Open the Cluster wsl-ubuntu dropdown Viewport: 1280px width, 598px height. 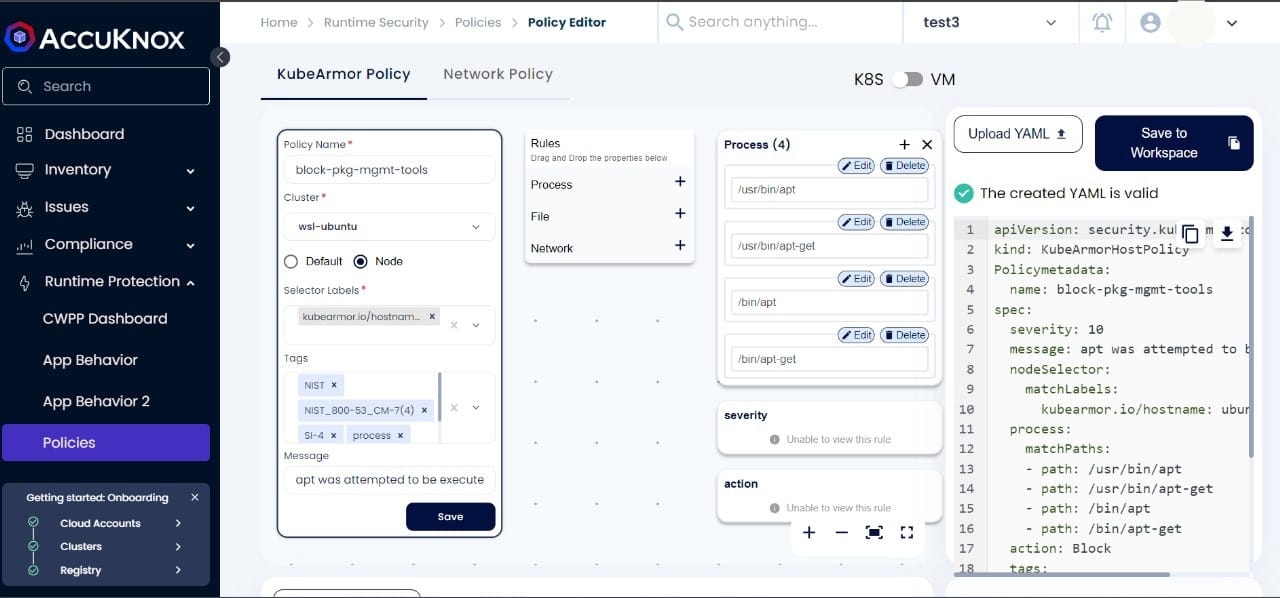tap(388, 226)
